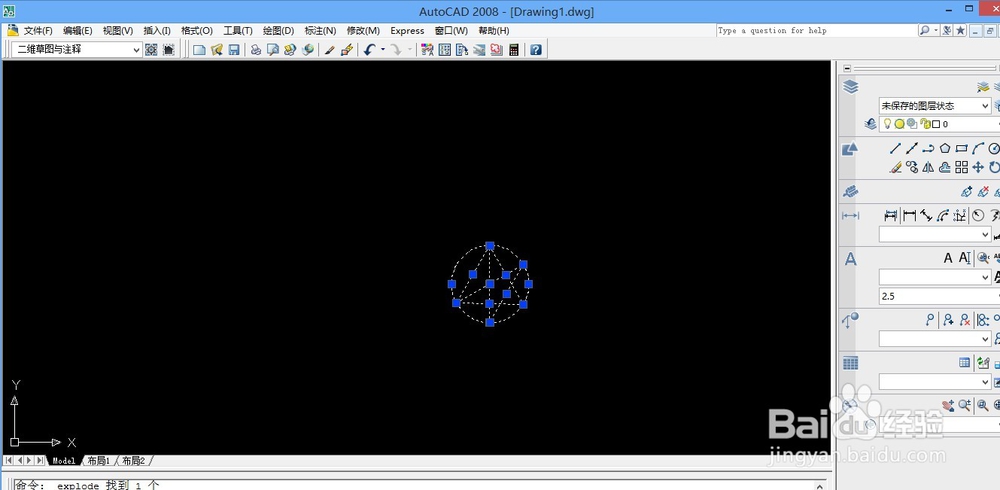The width and height of the screenshot is (1000, 490).
Task: Open the 绘图(D) menu
Action: (279, 31)
